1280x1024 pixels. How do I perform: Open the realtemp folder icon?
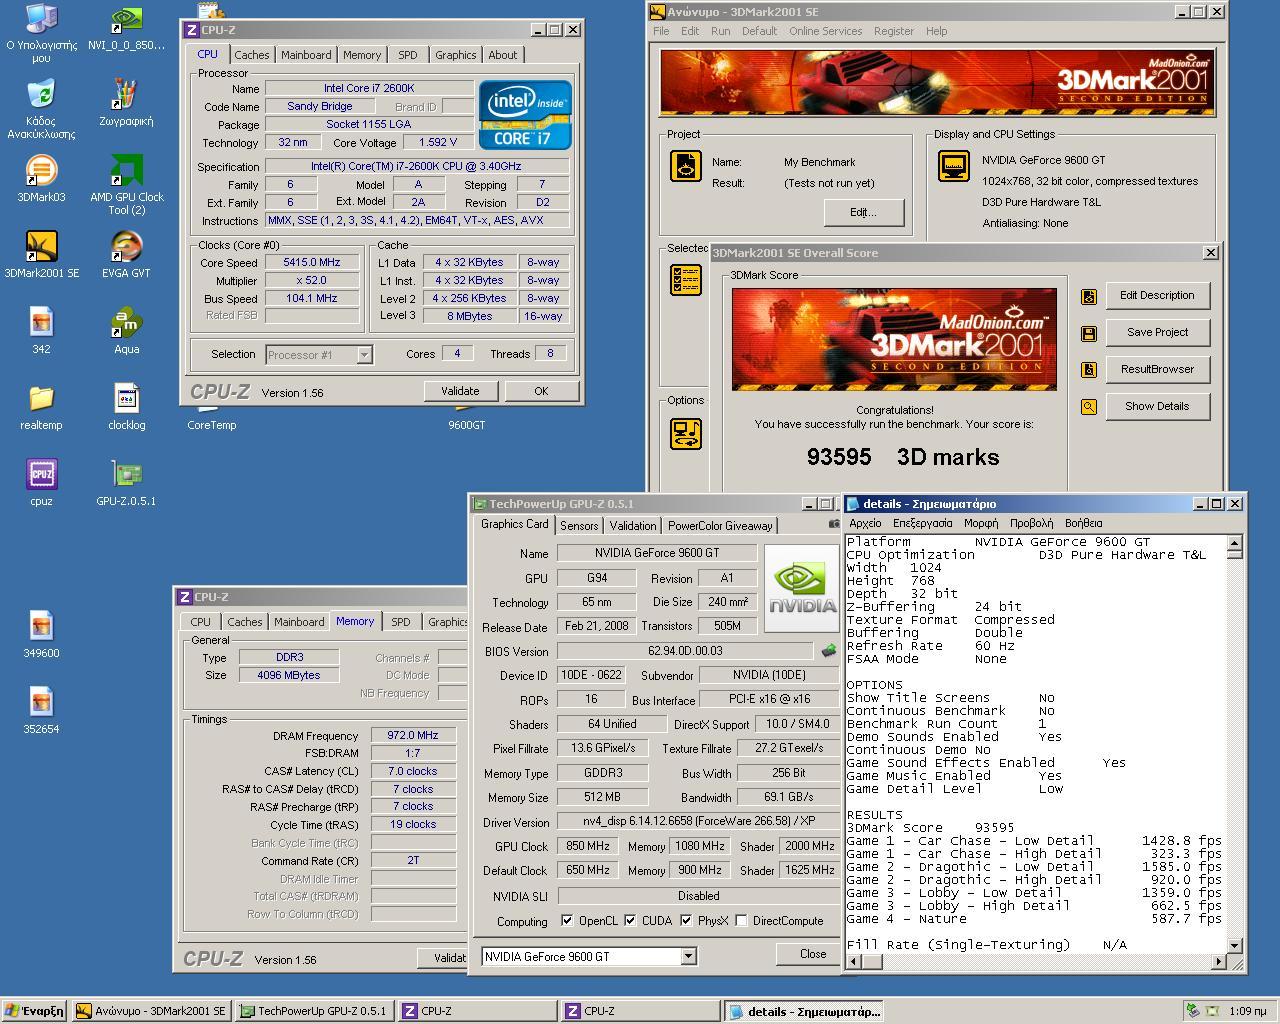click(41, 399)
